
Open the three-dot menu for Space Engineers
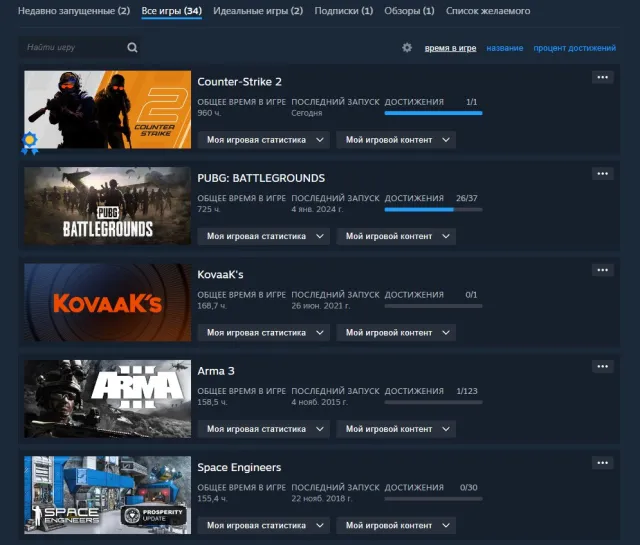tap(602, 463)
